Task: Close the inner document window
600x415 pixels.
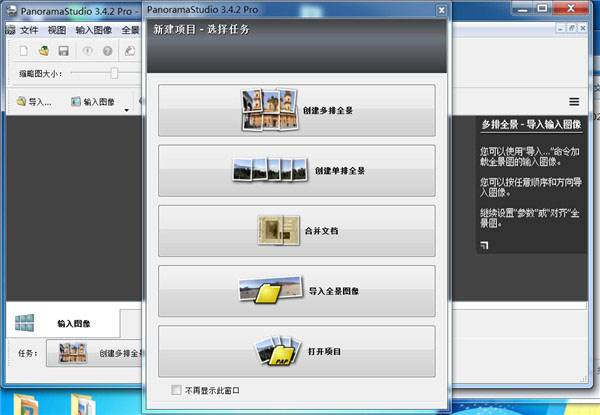Action: click(x=582, y=28)
